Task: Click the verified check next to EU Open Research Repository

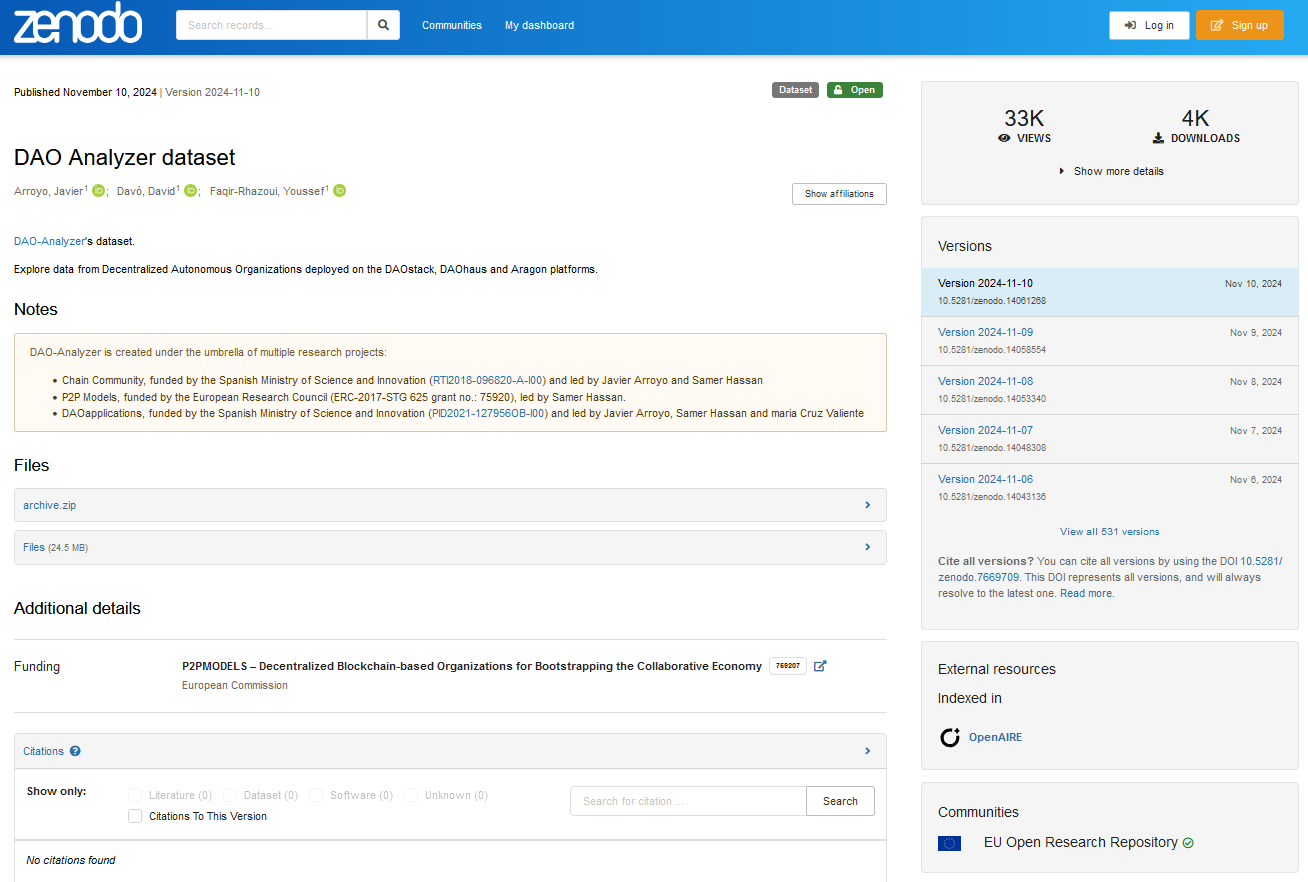Action: coord(1188,843)
